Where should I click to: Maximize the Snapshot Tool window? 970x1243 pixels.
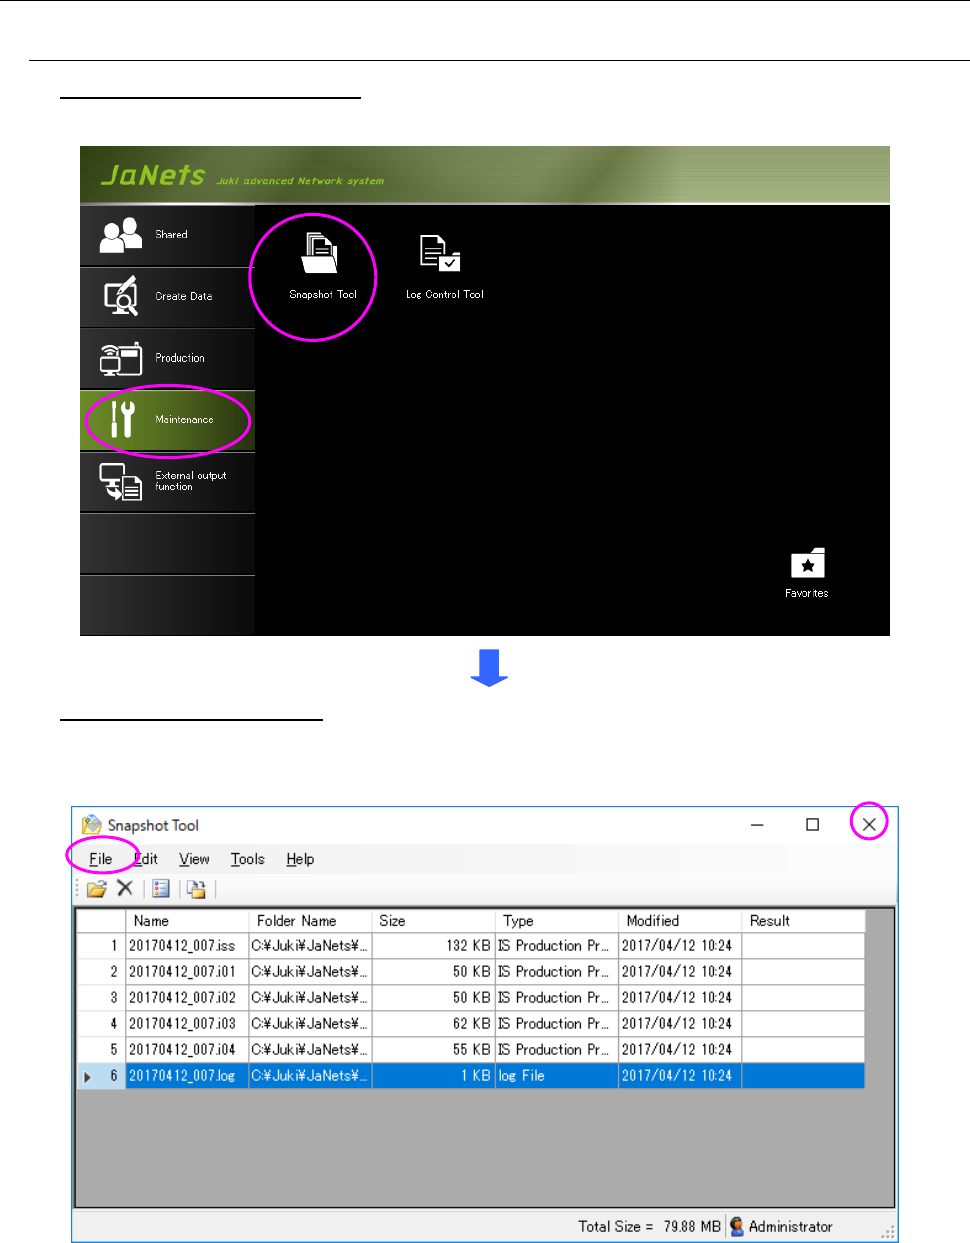tap(813, 824)
